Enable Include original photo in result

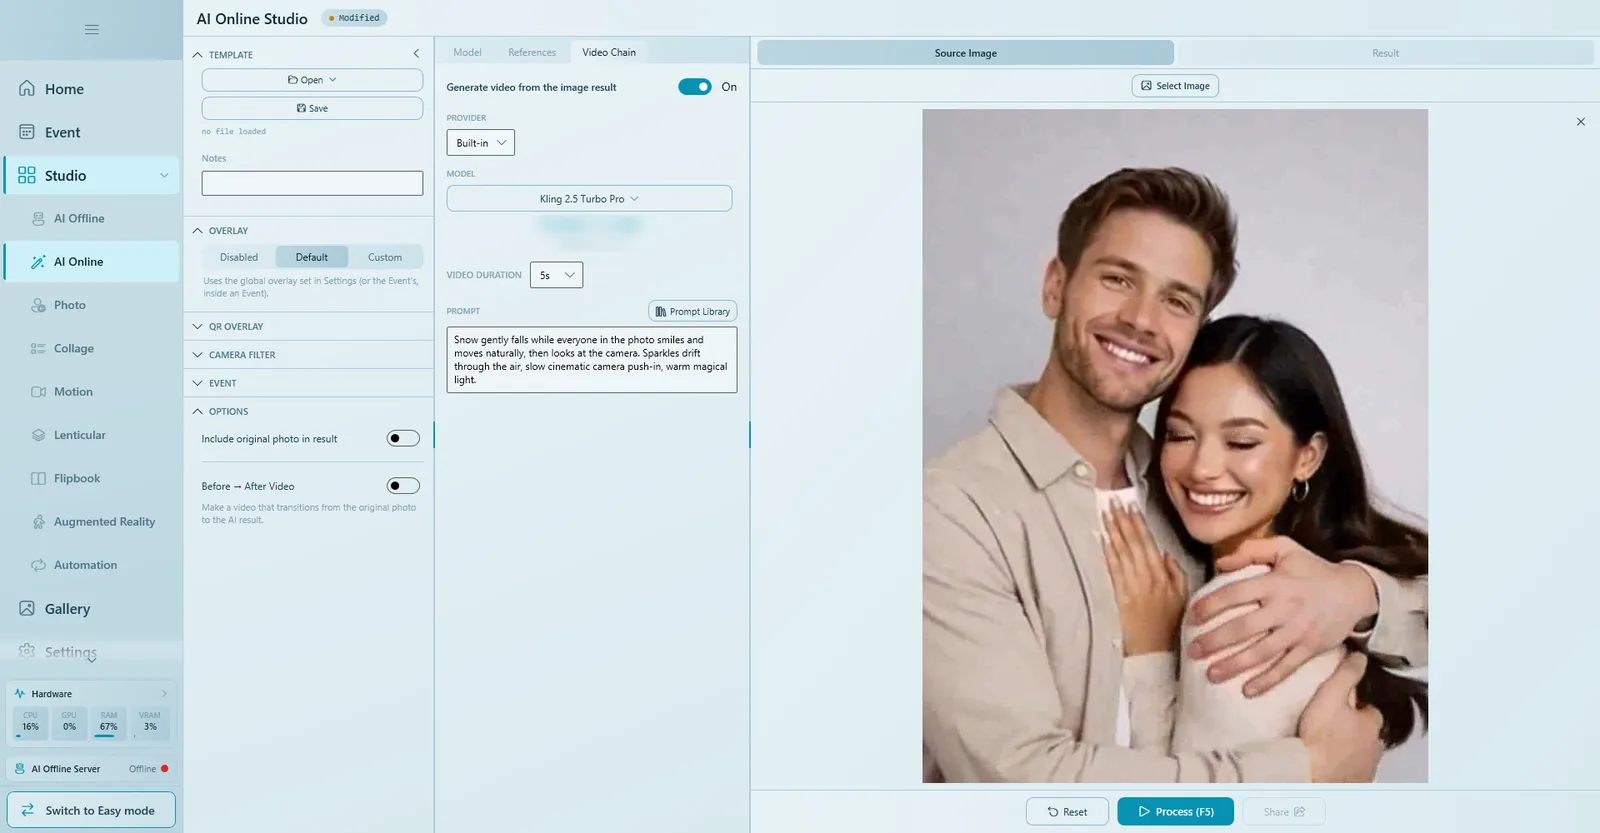coord(403,438)
